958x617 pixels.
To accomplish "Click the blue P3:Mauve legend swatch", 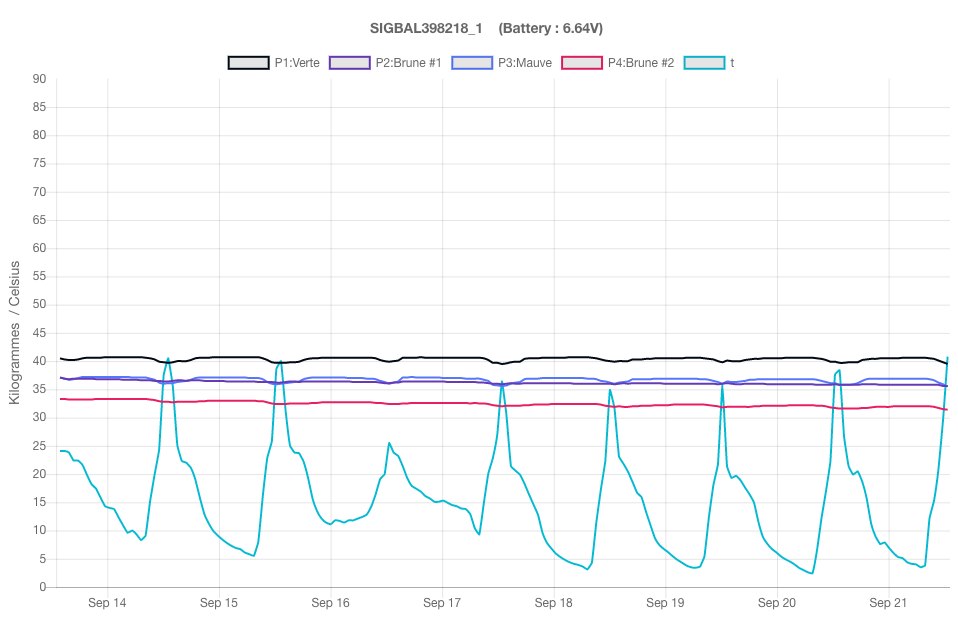I will 472,62.
